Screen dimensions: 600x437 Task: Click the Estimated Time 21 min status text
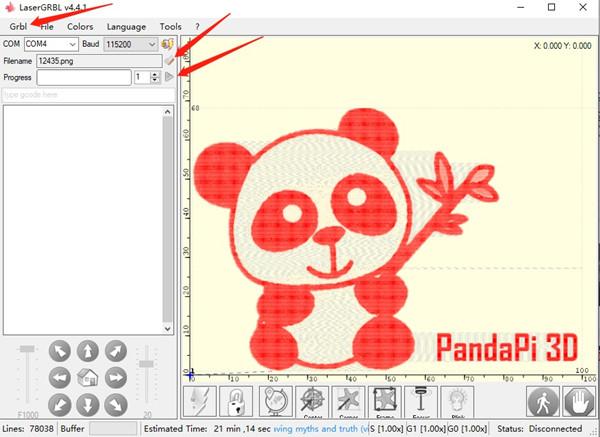(207, 429)
